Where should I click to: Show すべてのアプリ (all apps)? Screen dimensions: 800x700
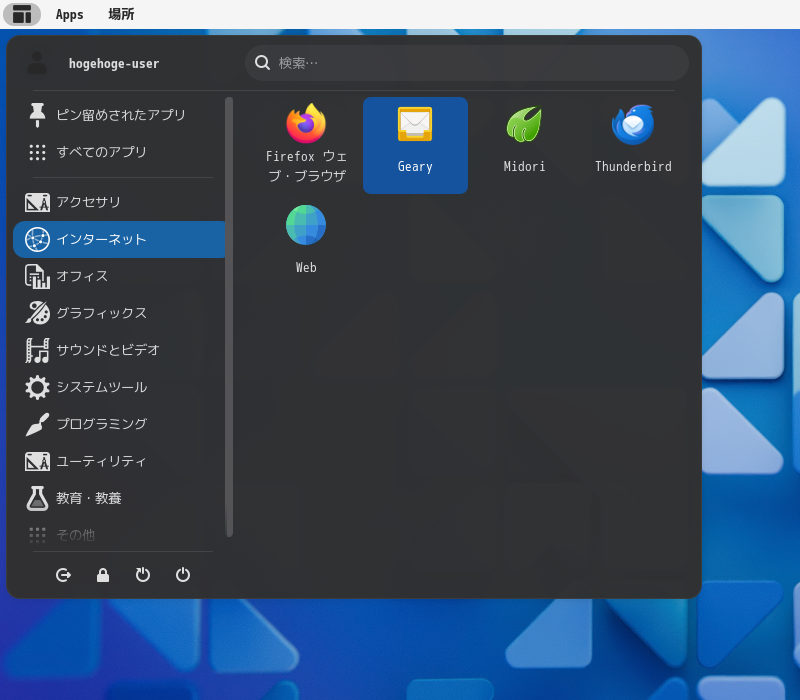[x=119, y=152]
